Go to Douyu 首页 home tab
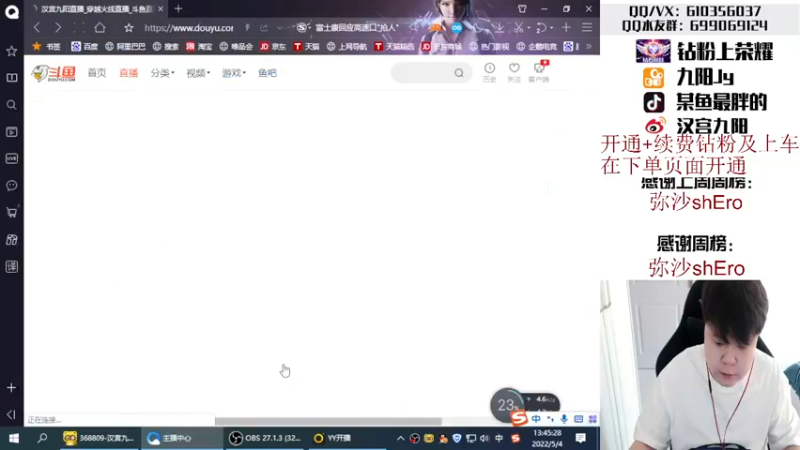The width and height of the screenshot is (800, 450). pyautogui.click(x=96, y=73)
